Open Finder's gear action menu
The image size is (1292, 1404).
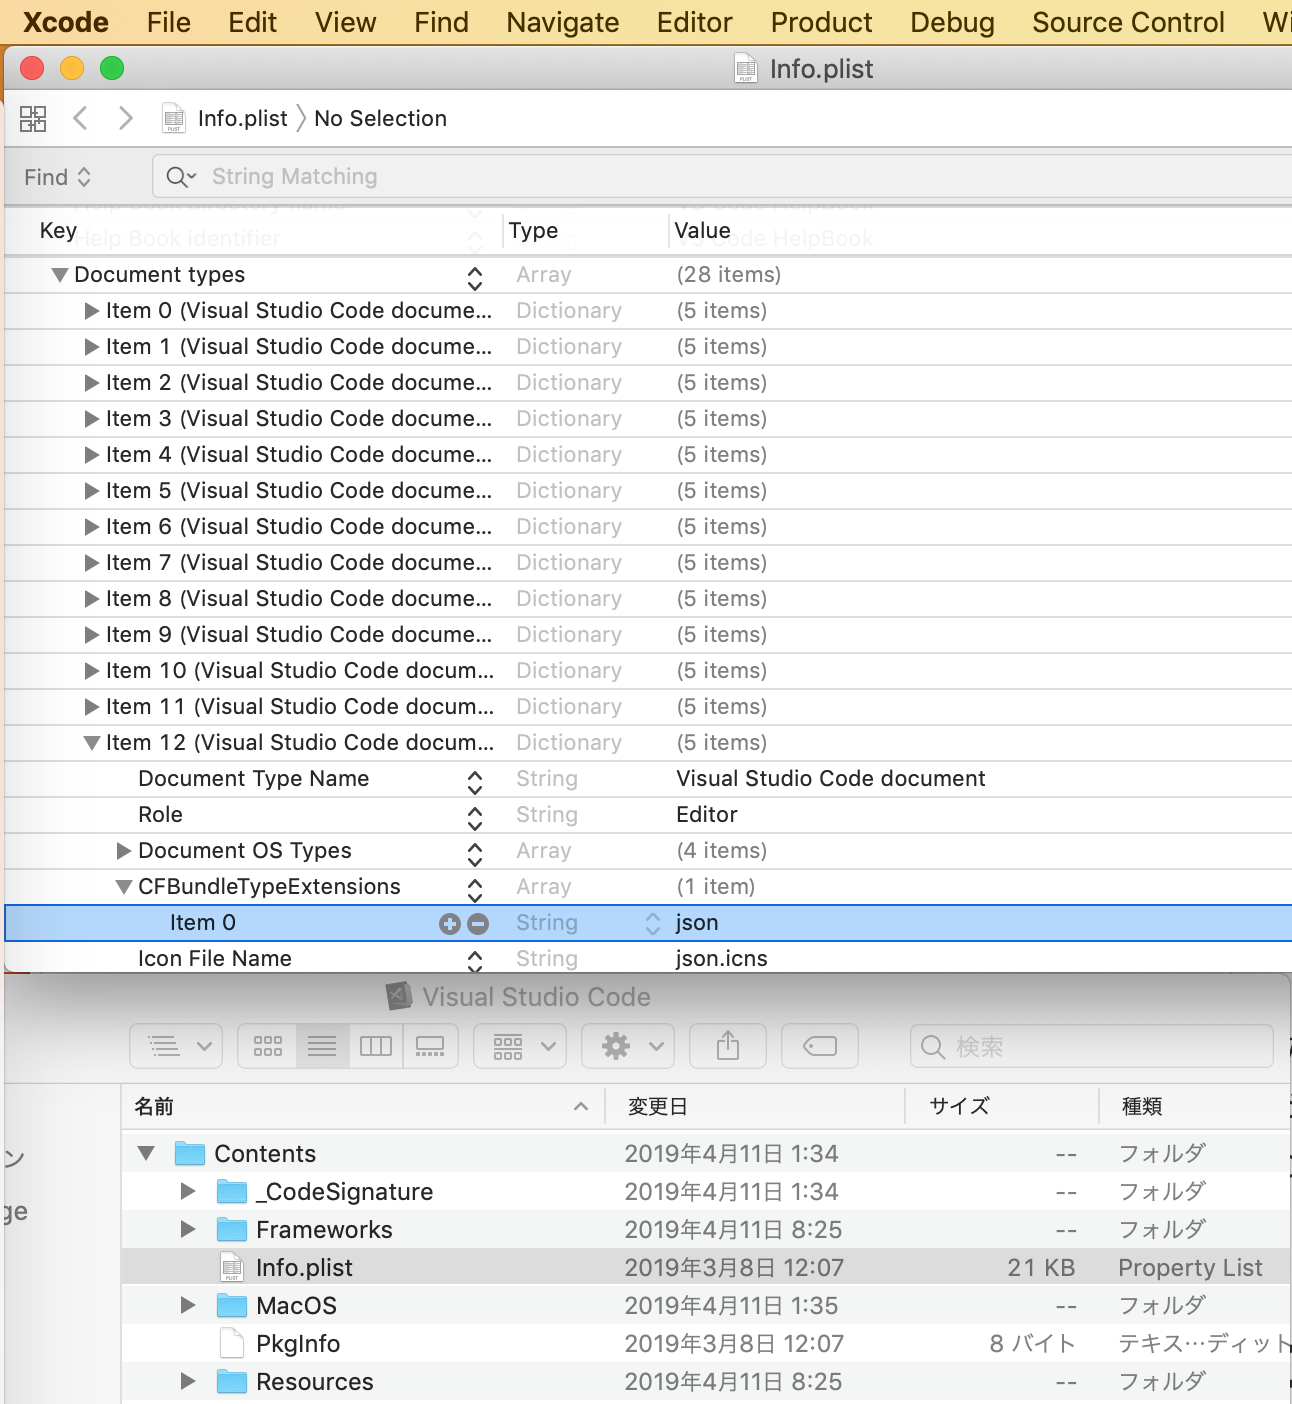tap(628, 1046)
